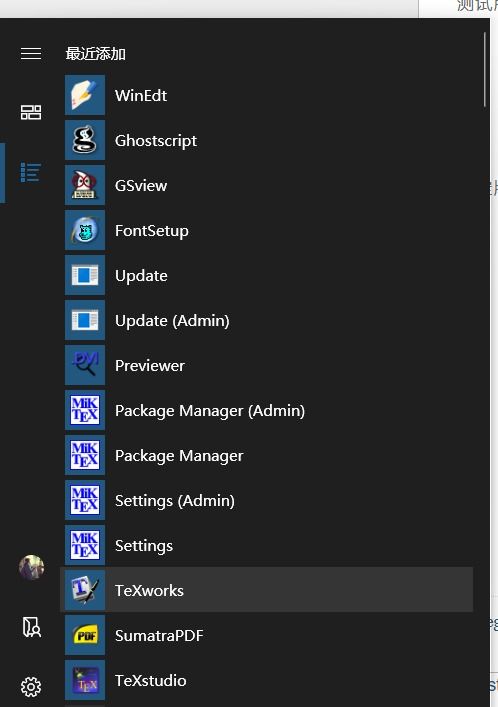Viewport: 498px width, 707px height.
Task: Open Settings via the gear icon
Action: [x=31, y=687]
